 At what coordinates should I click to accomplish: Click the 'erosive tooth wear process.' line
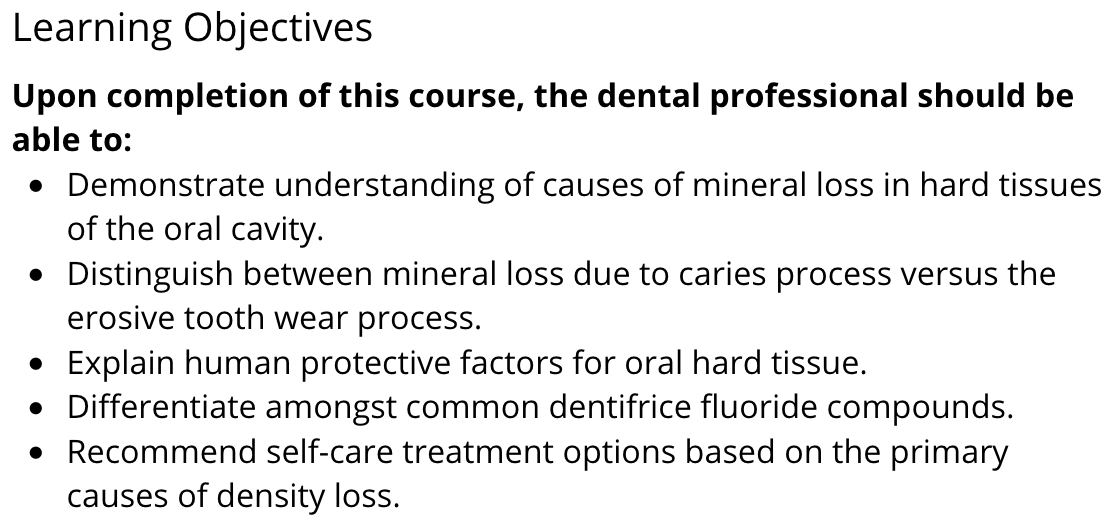274,318
